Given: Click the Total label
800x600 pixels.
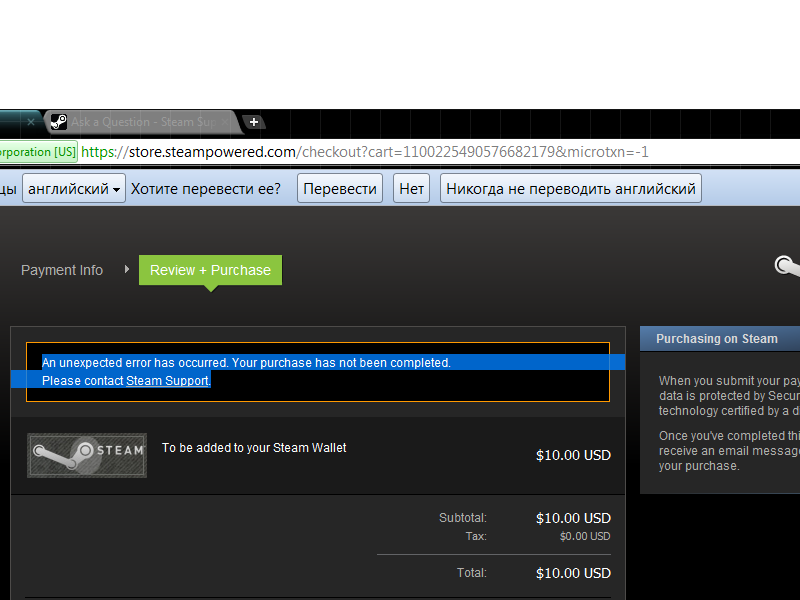Looking at the screenshot, I should pos(471,573).
